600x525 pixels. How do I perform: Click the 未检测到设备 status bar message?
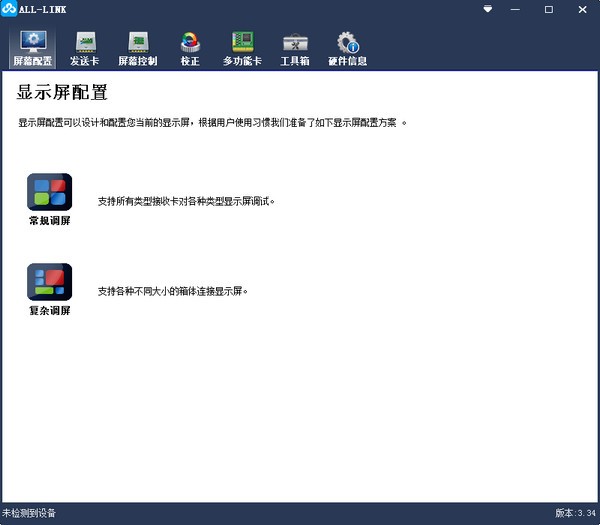(30, 513)
